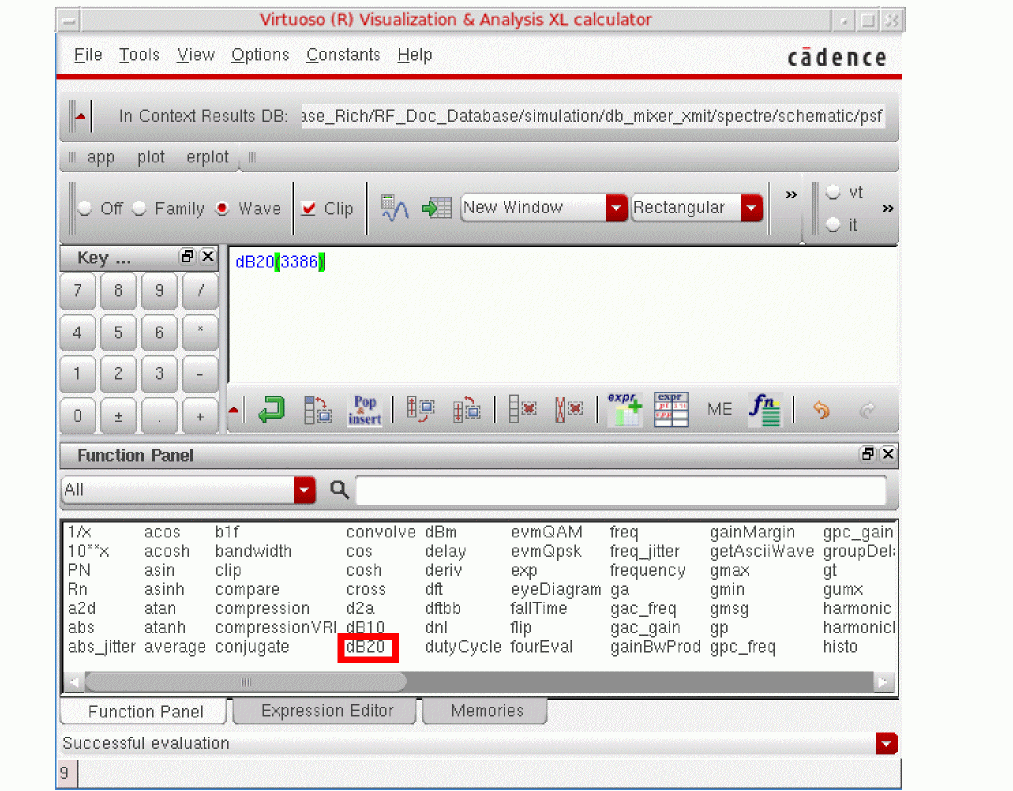Open the All category dropdown
1013x791 pixels.
304,490
